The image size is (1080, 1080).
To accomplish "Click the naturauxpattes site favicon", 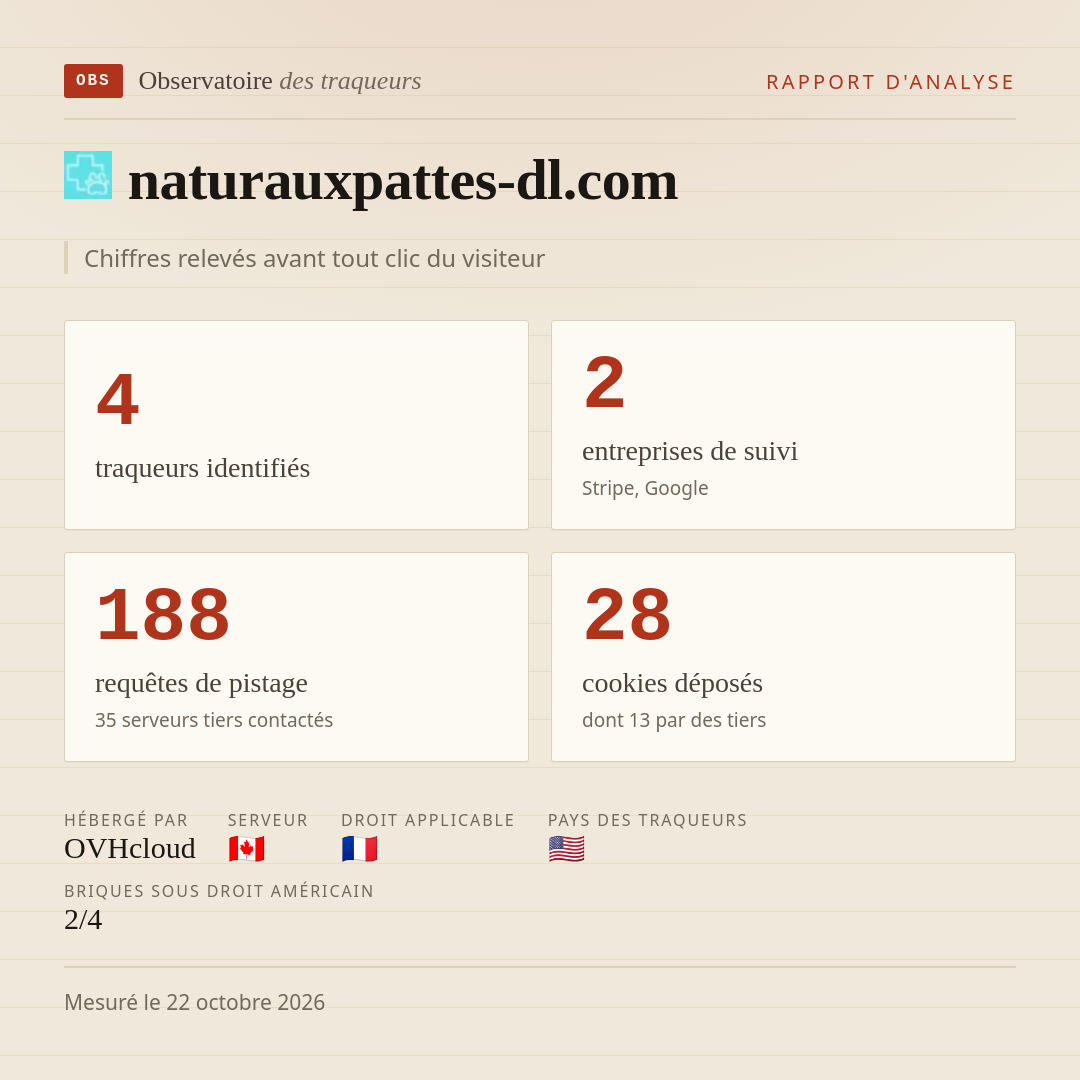I will click(x=88, y=175).
